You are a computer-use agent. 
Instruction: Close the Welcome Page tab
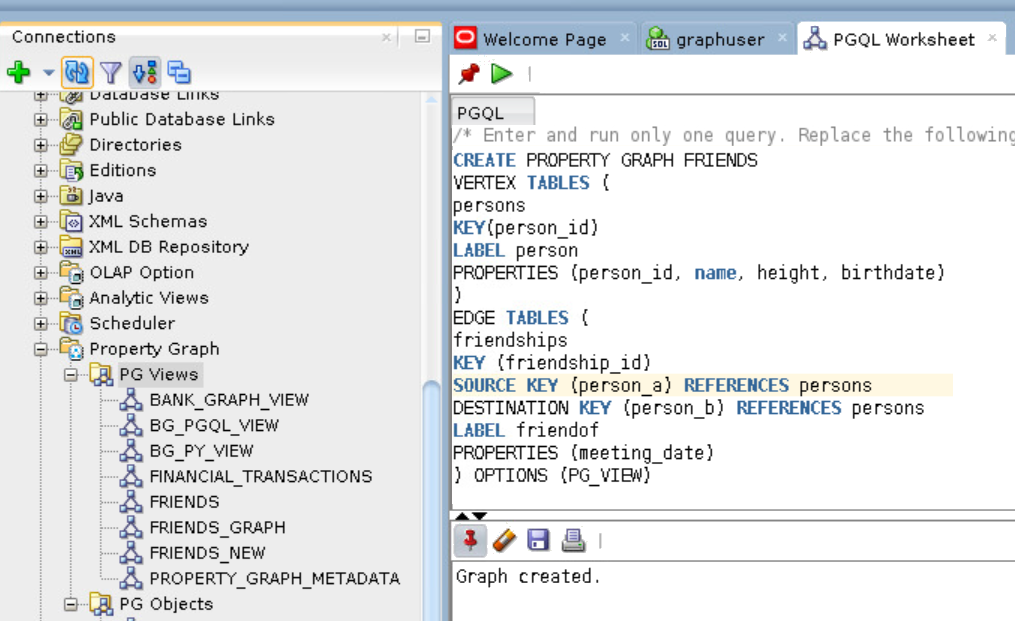(x=625, y=38)
